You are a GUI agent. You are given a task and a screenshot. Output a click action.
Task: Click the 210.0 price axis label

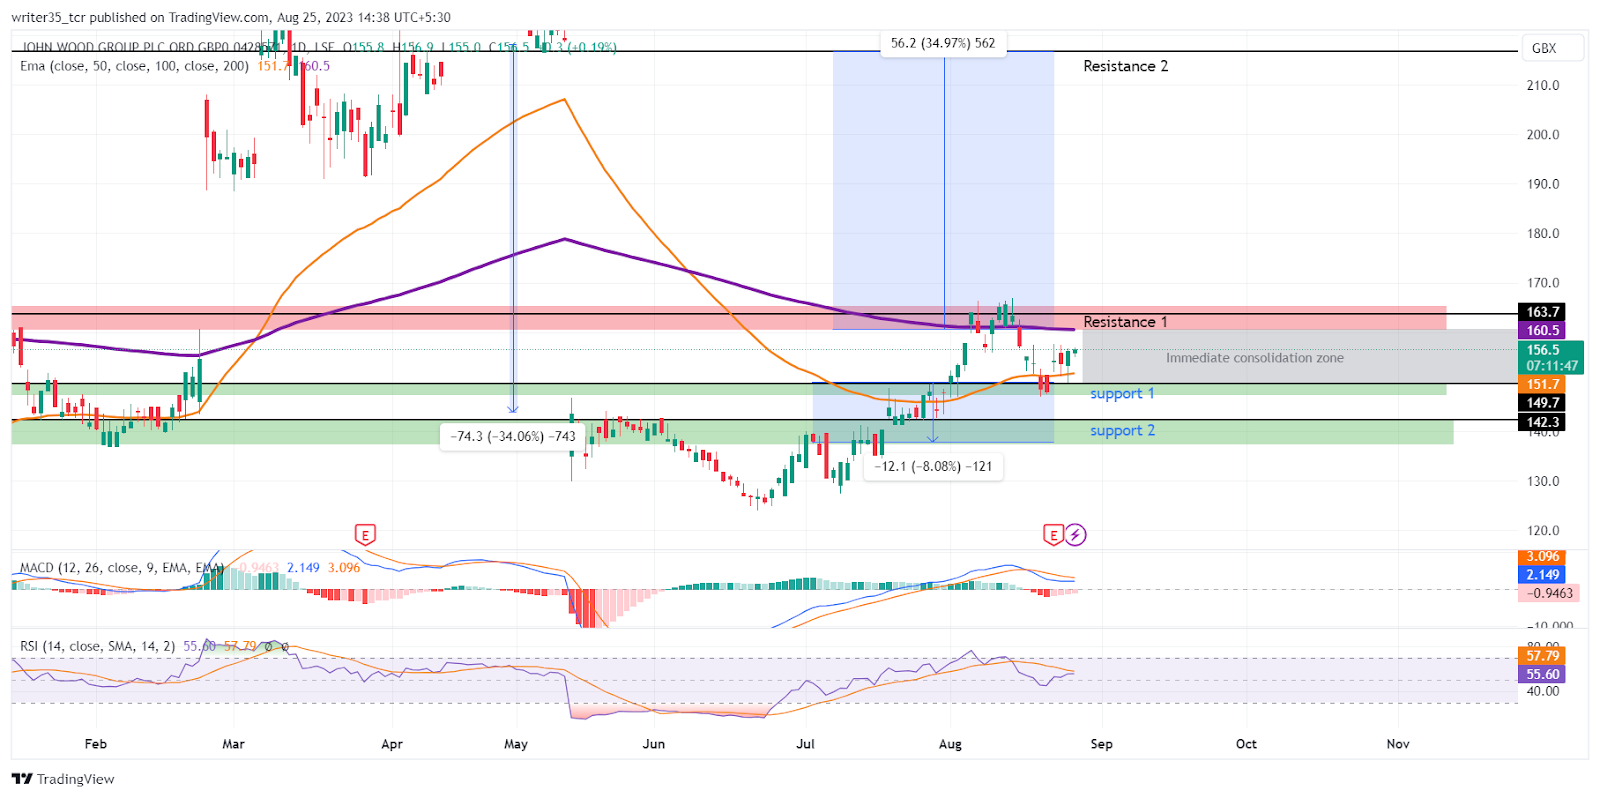pos(1543,86)
